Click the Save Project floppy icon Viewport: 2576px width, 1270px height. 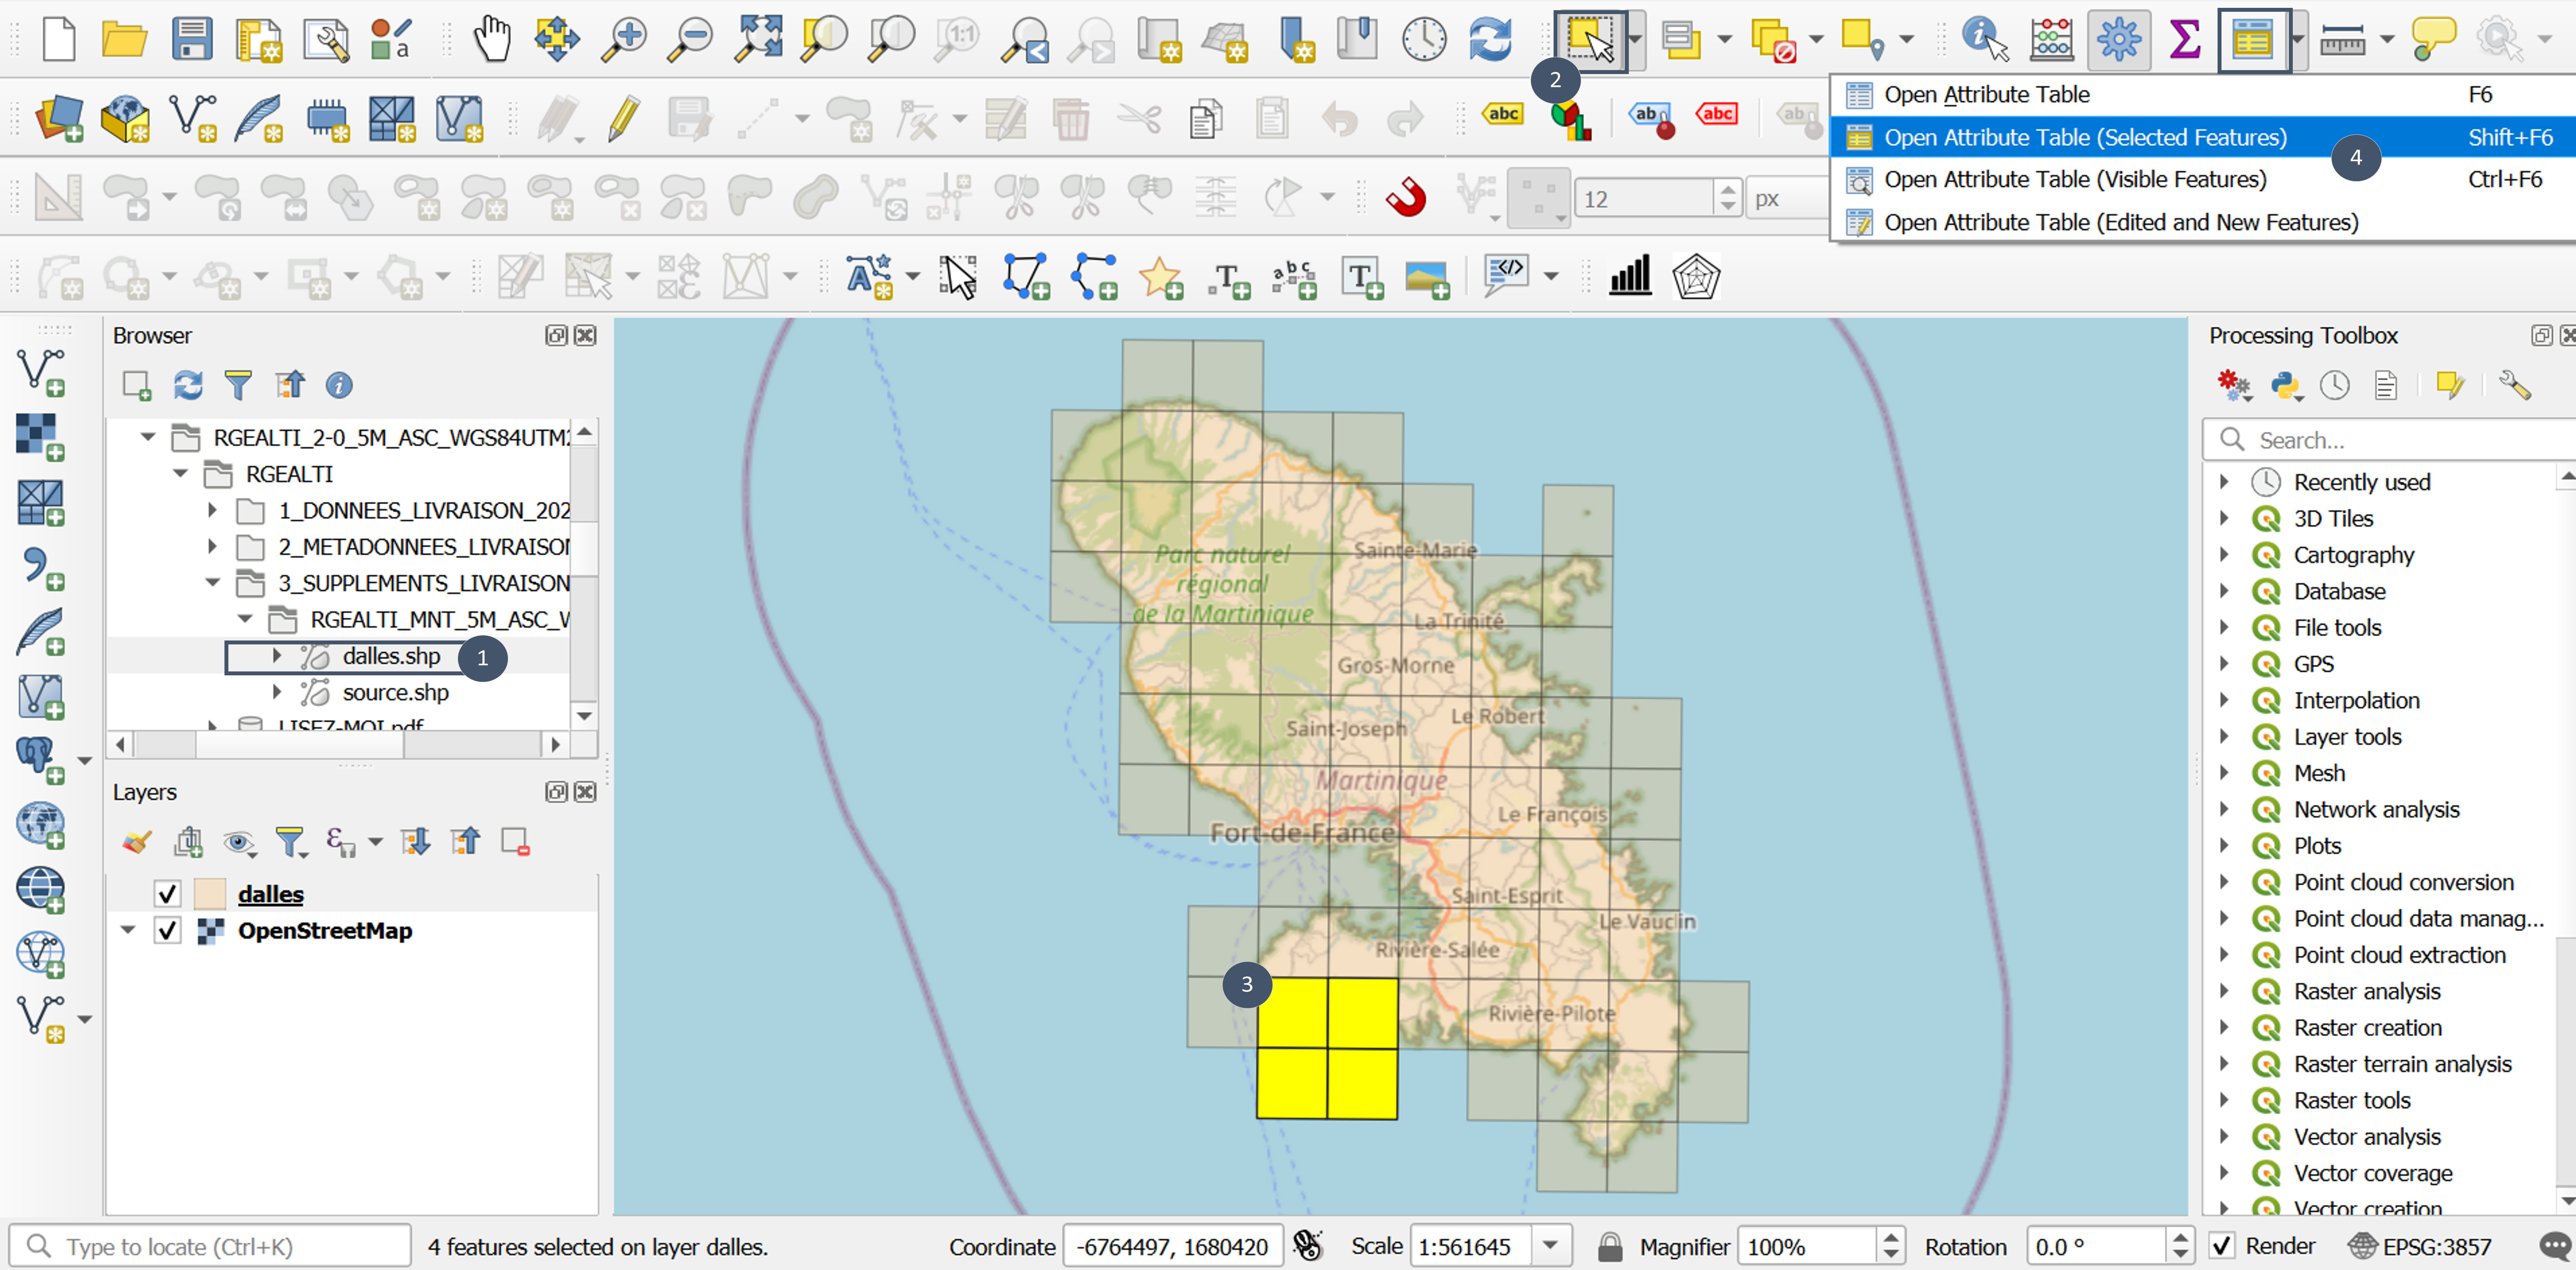click(x=191, y=39)
